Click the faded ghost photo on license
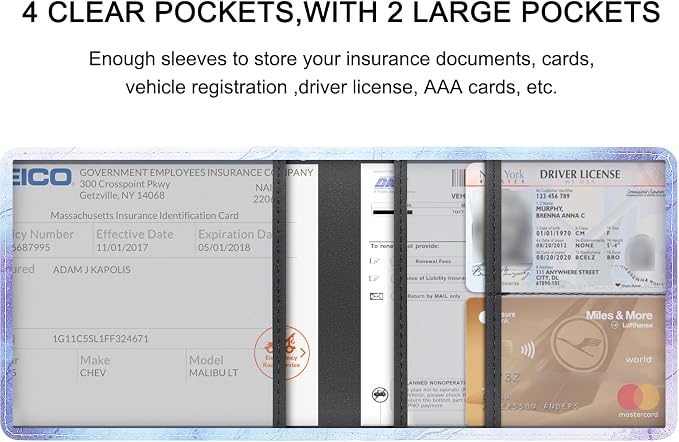This screenshot has height=442, width=679. tap(640, 252)
